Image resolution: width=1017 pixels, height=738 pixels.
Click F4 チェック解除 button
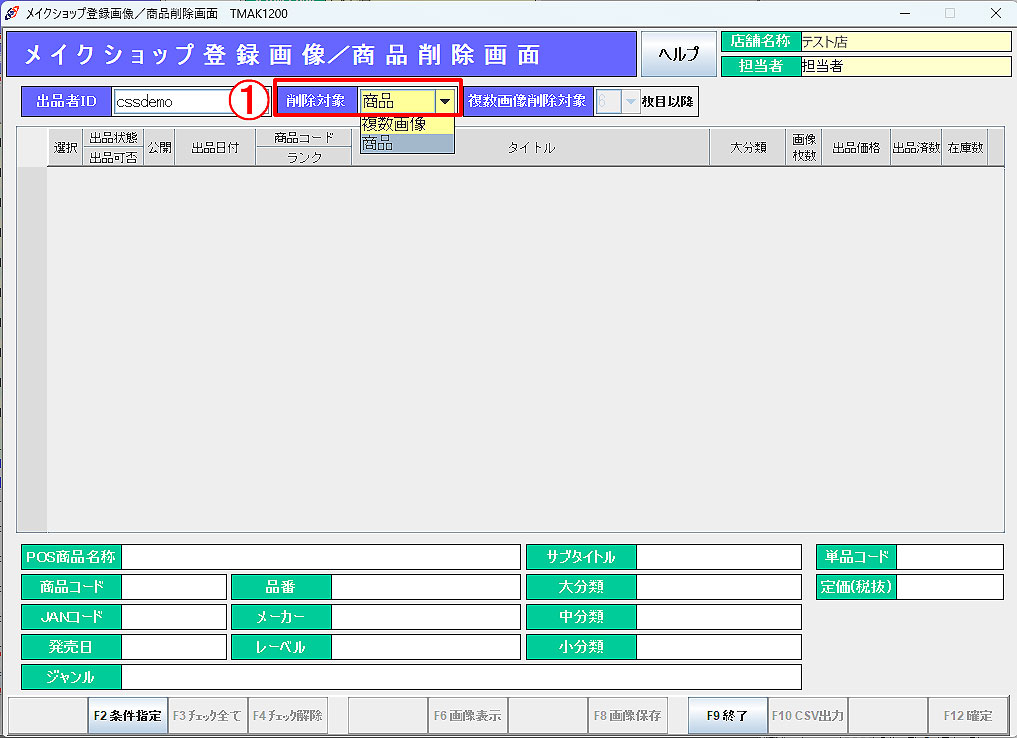287,716
